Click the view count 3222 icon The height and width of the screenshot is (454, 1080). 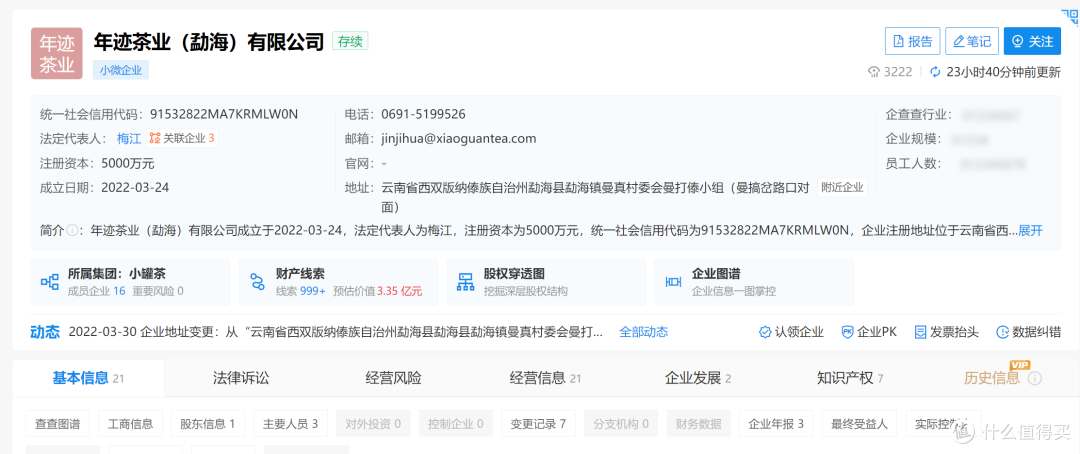875,72
